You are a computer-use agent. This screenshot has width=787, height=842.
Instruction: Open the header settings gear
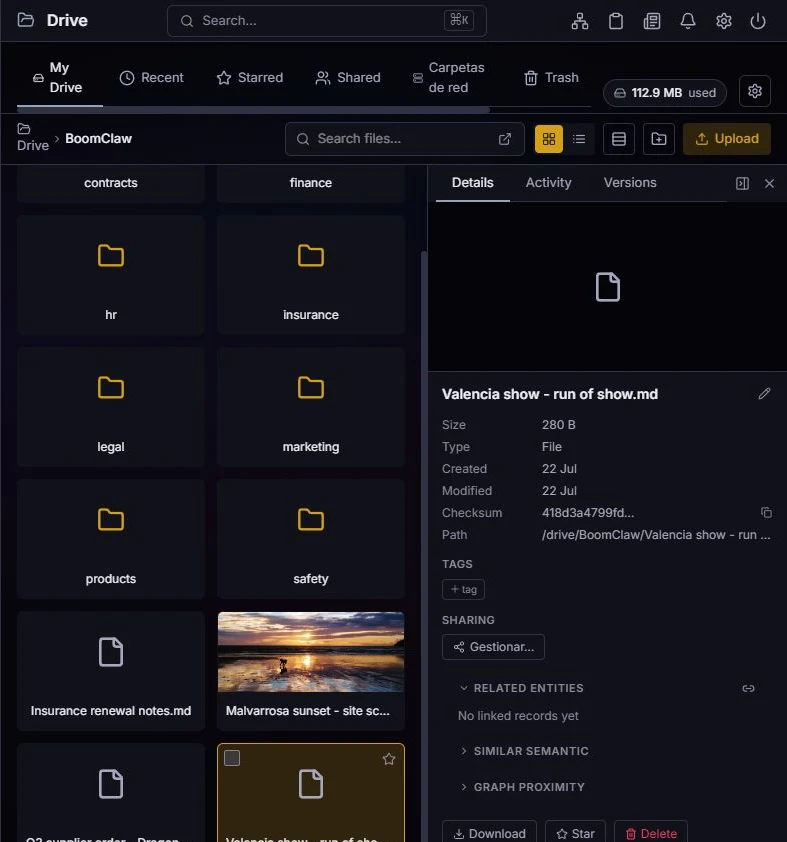click(x=724, y=21)
